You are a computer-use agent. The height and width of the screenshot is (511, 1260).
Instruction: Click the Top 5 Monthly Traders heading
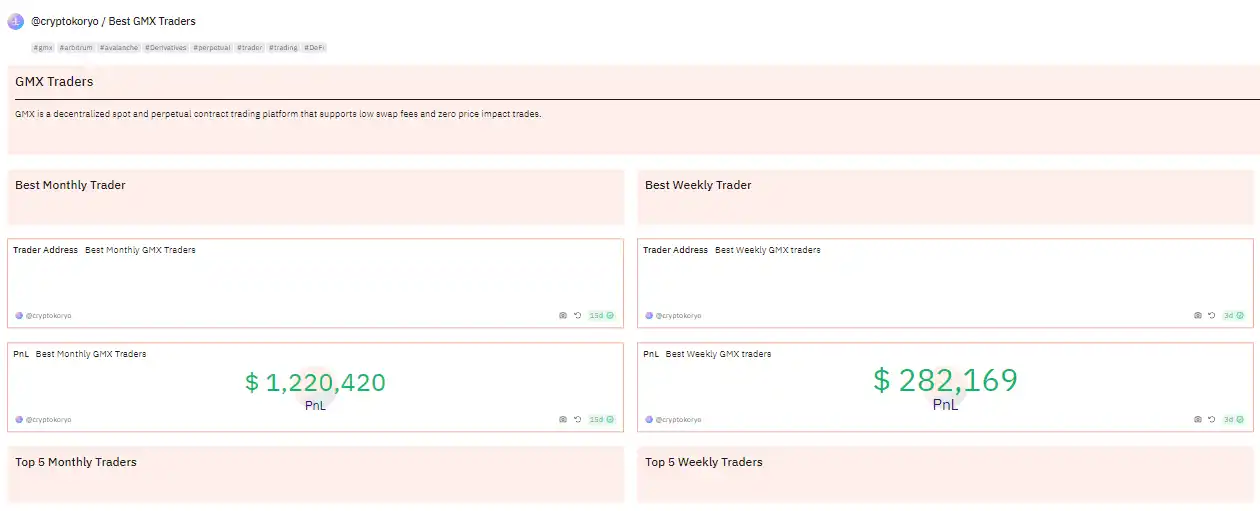coord(76,462)
